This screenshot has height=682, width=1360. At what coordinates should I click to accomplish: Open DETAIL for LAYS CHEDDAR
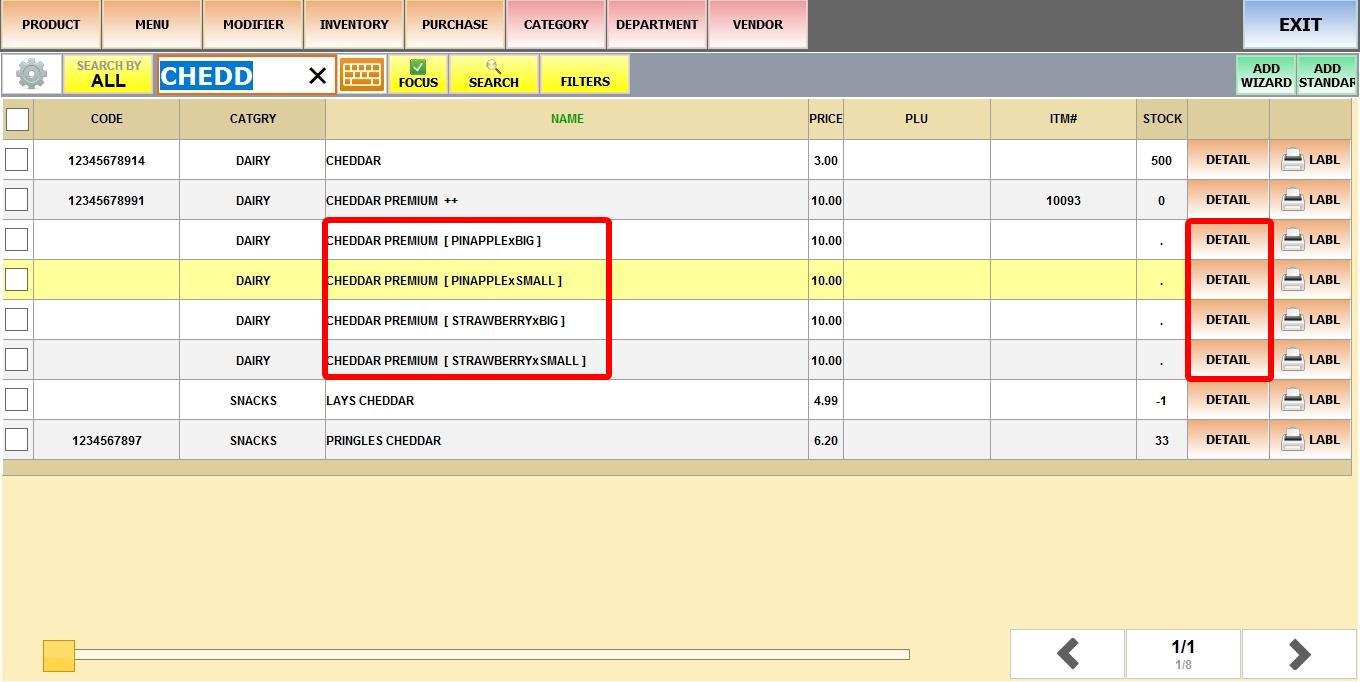[x=1227, y=400]
